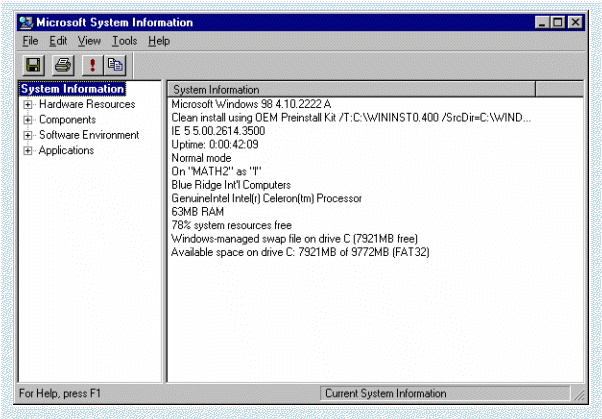The width and height of the screenshot is (602, 419).
Task: Click the System Information column header
Action: tap(351, 89)
